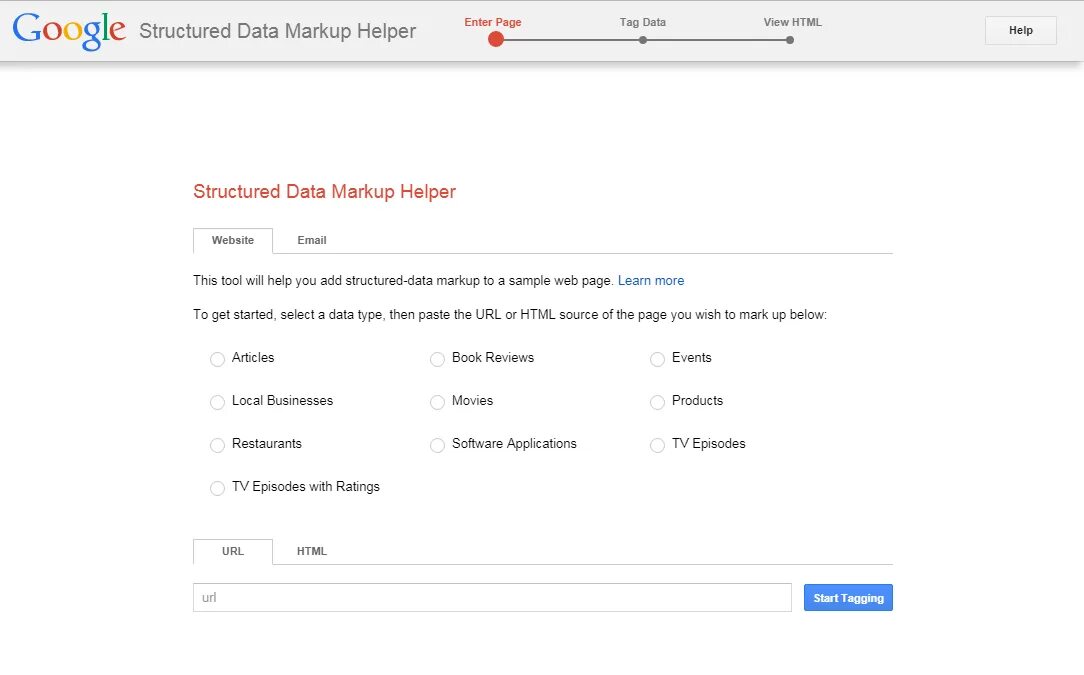Click the View HTML step marker

(789, 40)
